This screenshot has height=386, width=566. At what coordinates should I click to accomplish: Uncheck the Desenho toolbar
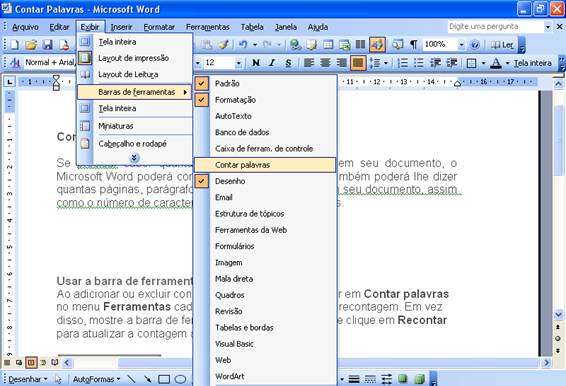tap(265, 181)
